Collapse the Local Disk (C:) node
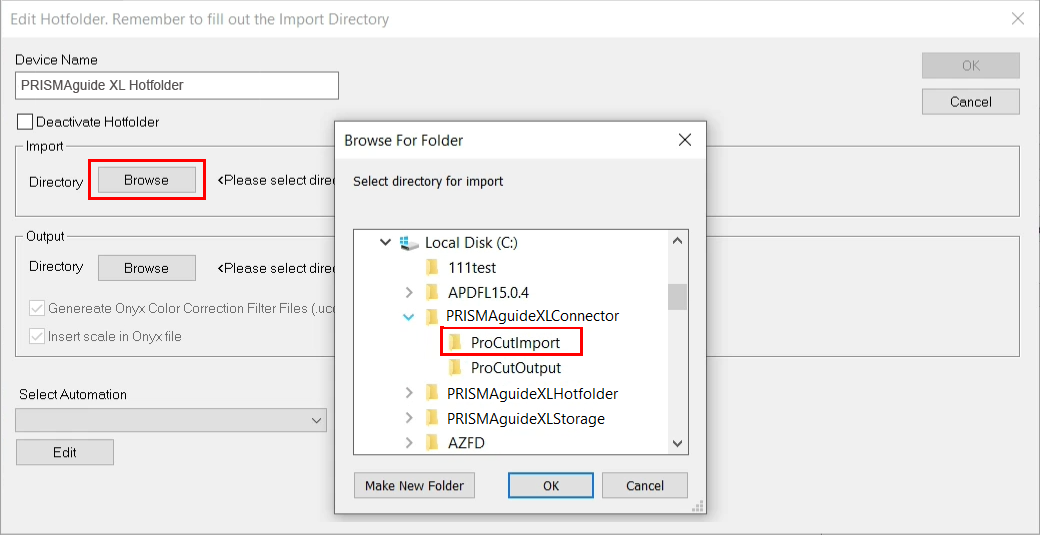Screen dimensions: 1040x535 (385, 242)
